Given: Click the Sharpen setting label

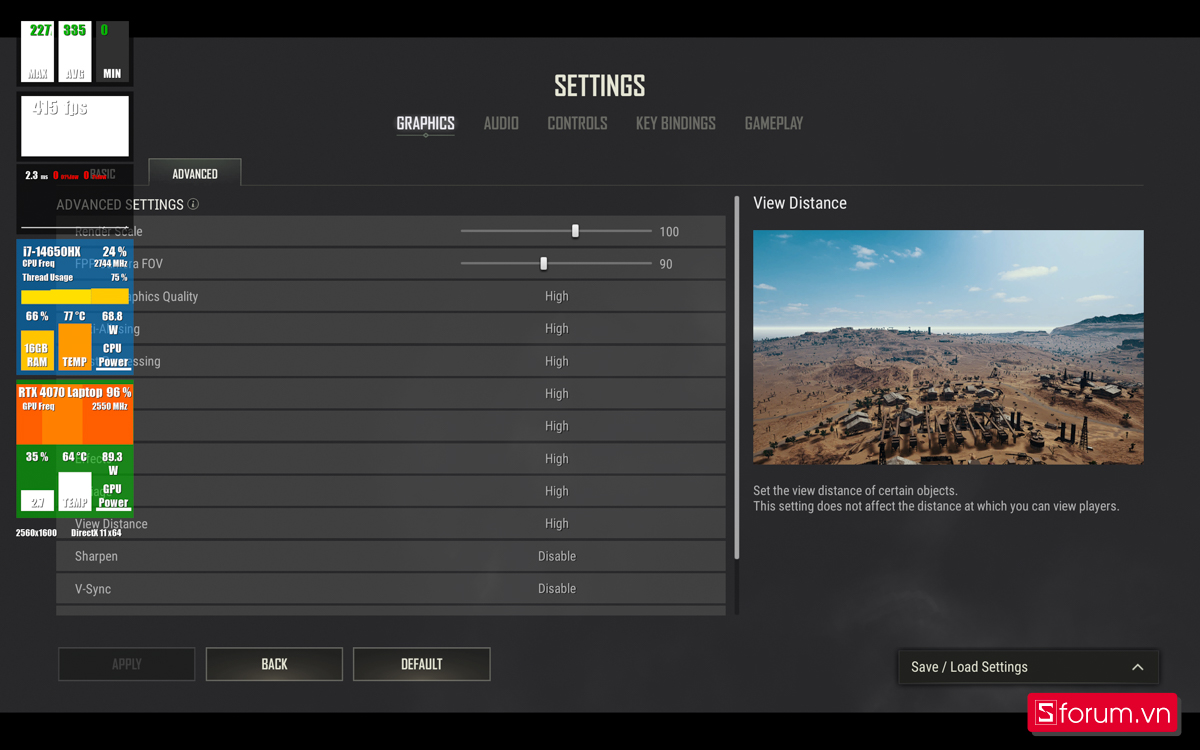Looking at the screenshot, I should click(96, 556).
